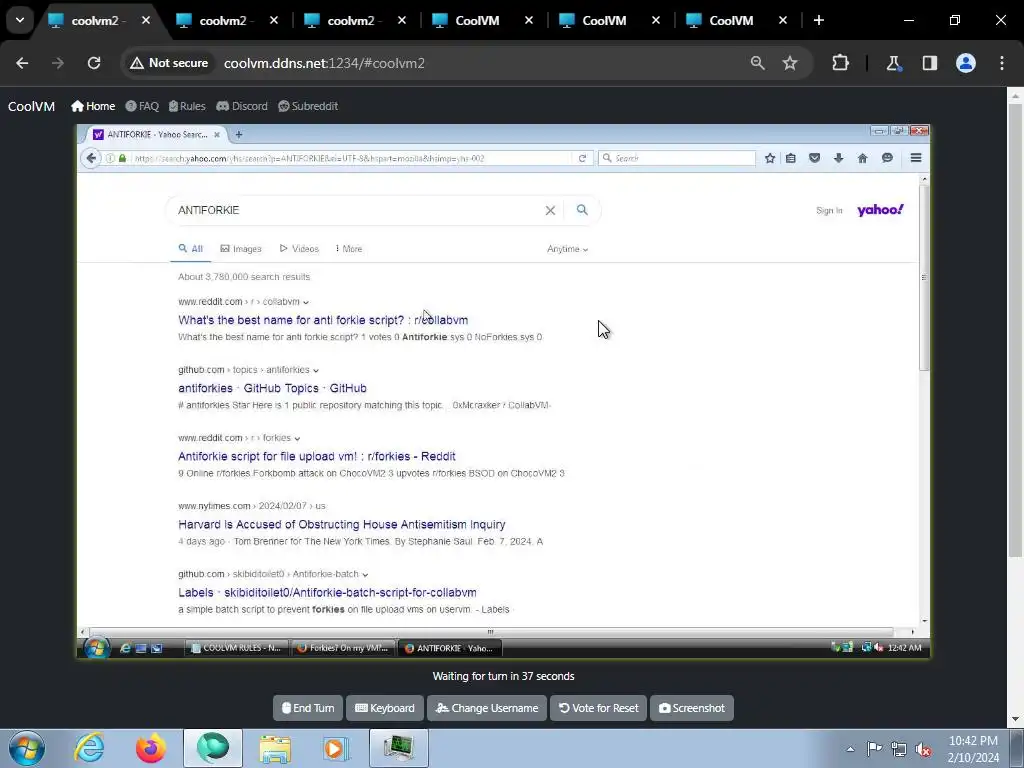The height and width of the screenshot is (768, 1024).
Task: Open Firefox hamburger menu in VM
Action: 916,158
